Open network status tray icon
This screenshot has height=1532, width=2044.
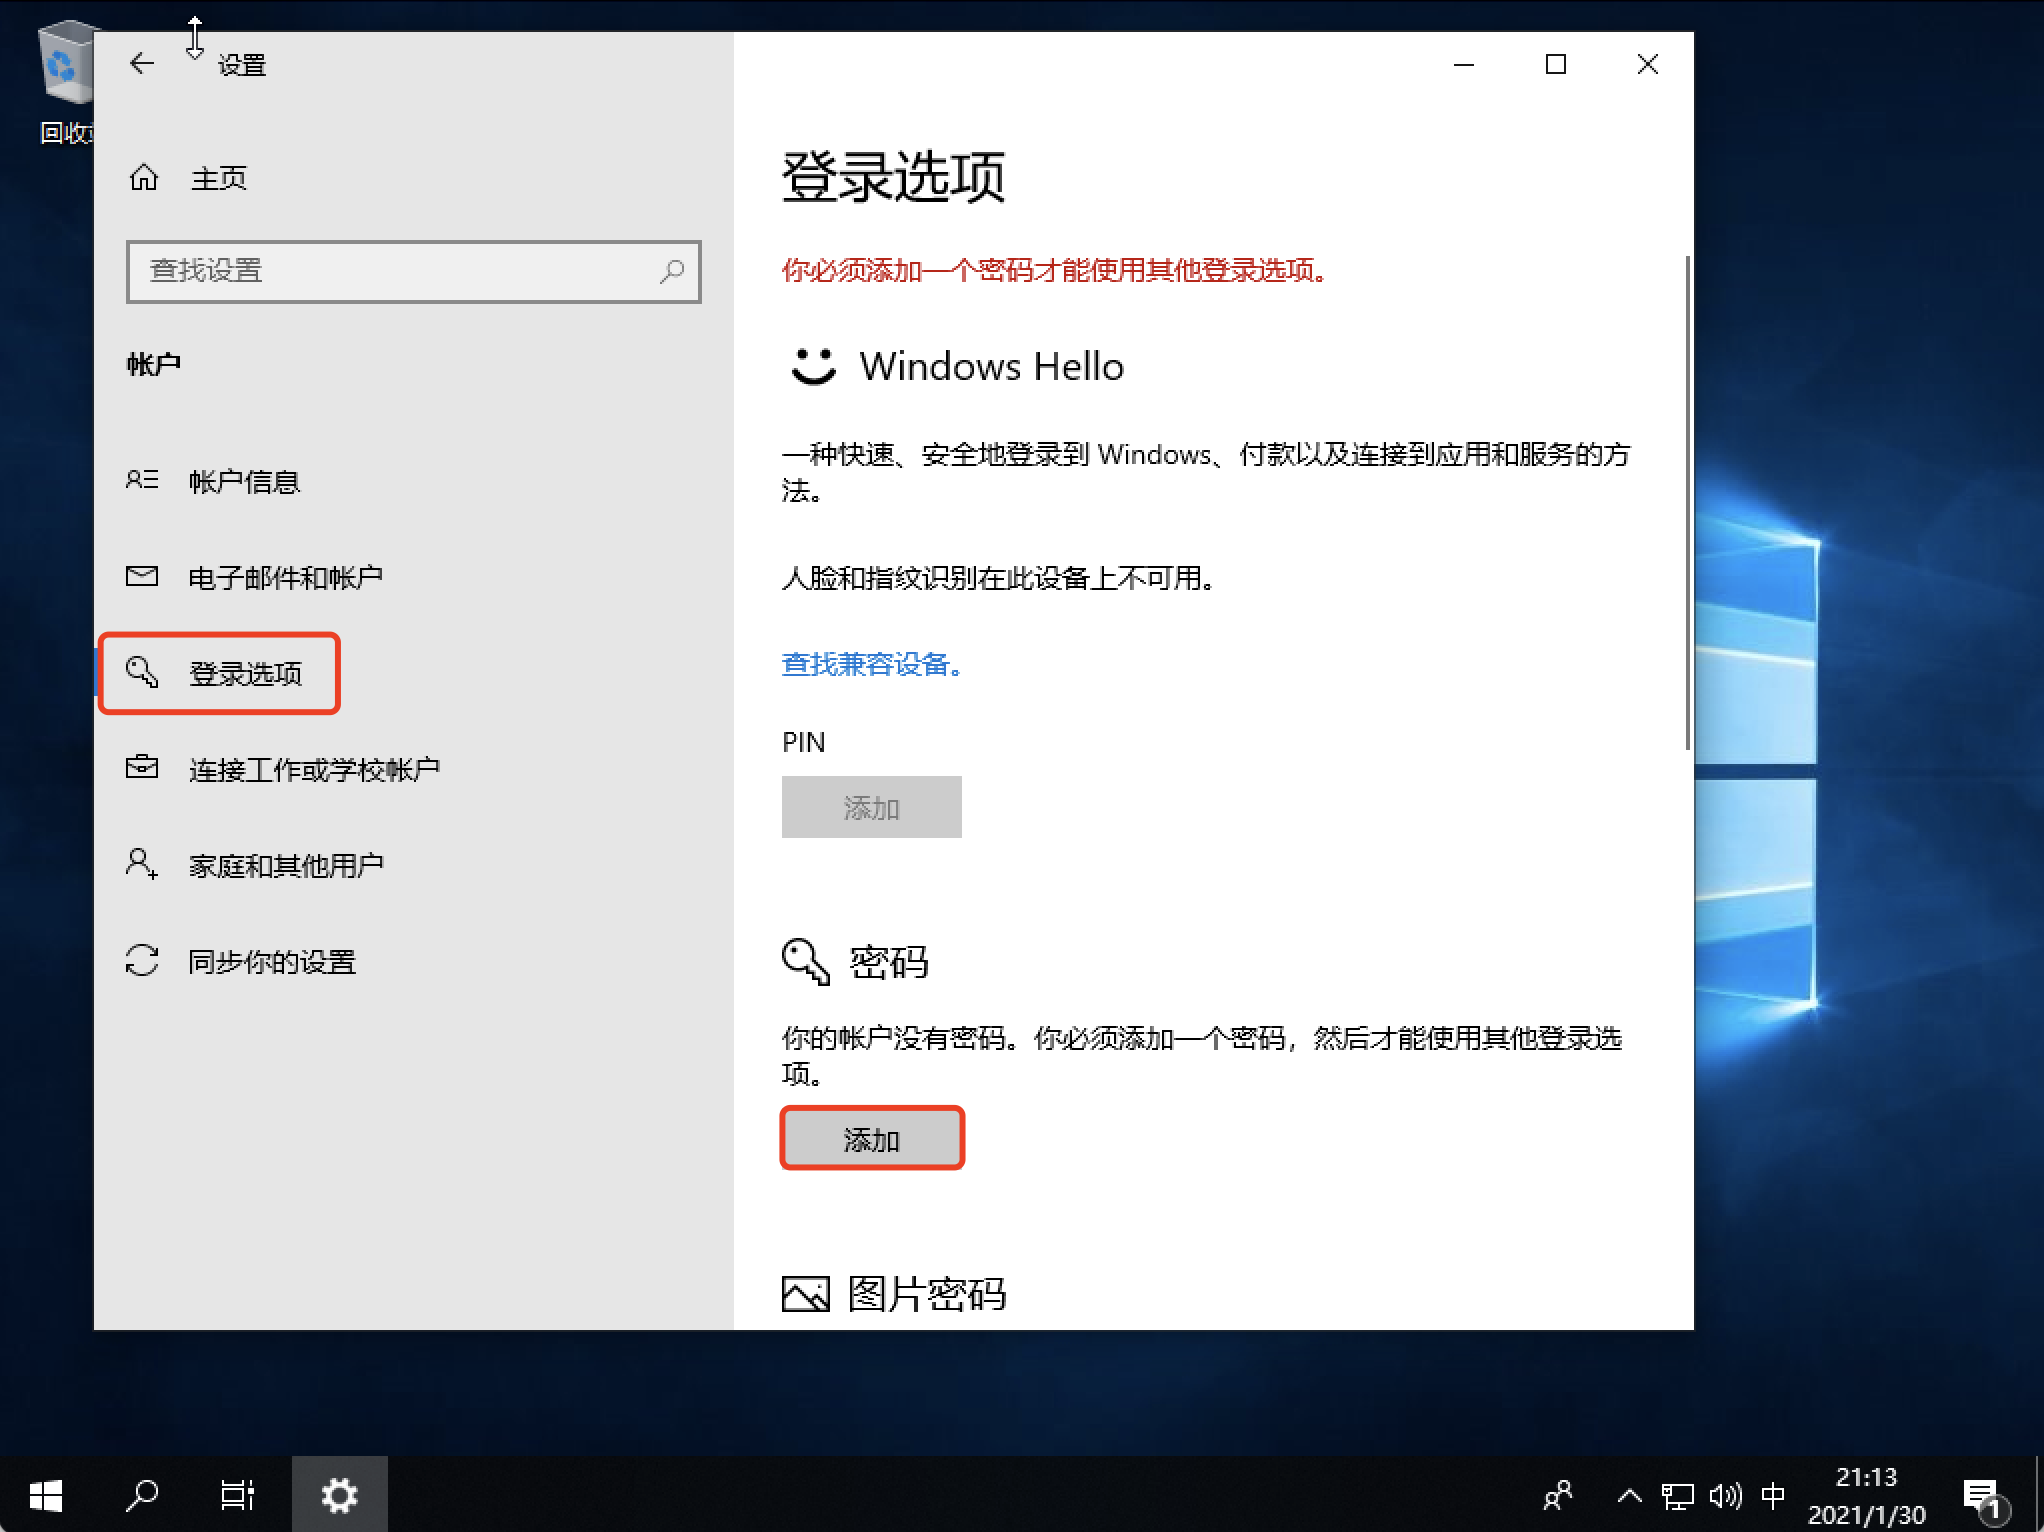click(1677, 1496)
